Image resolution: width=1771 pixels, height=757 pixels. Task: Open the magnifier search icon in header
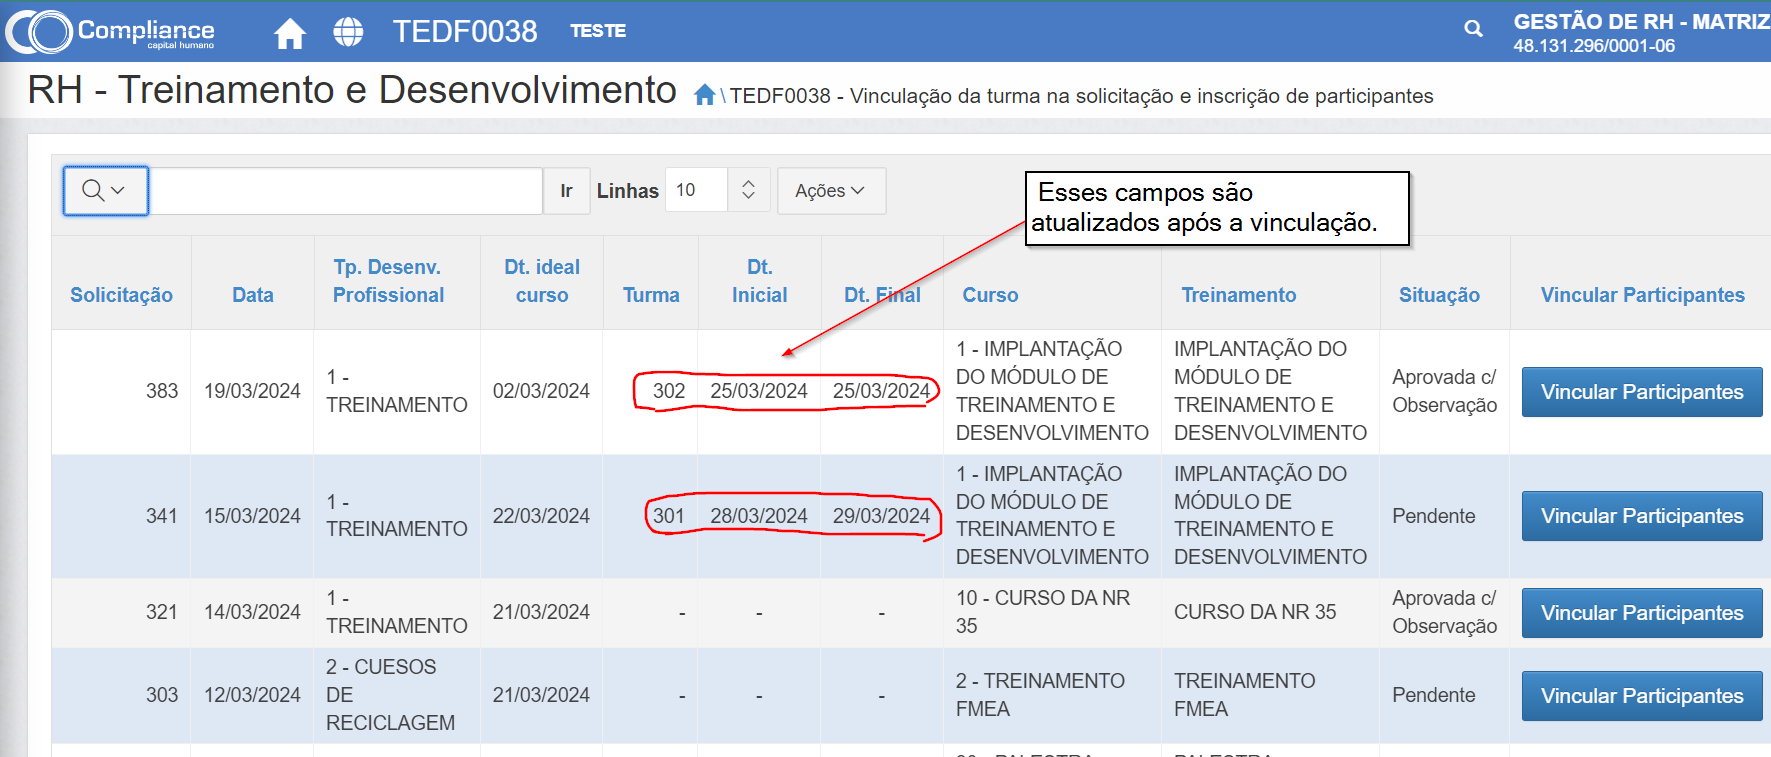coord(1473,29)
